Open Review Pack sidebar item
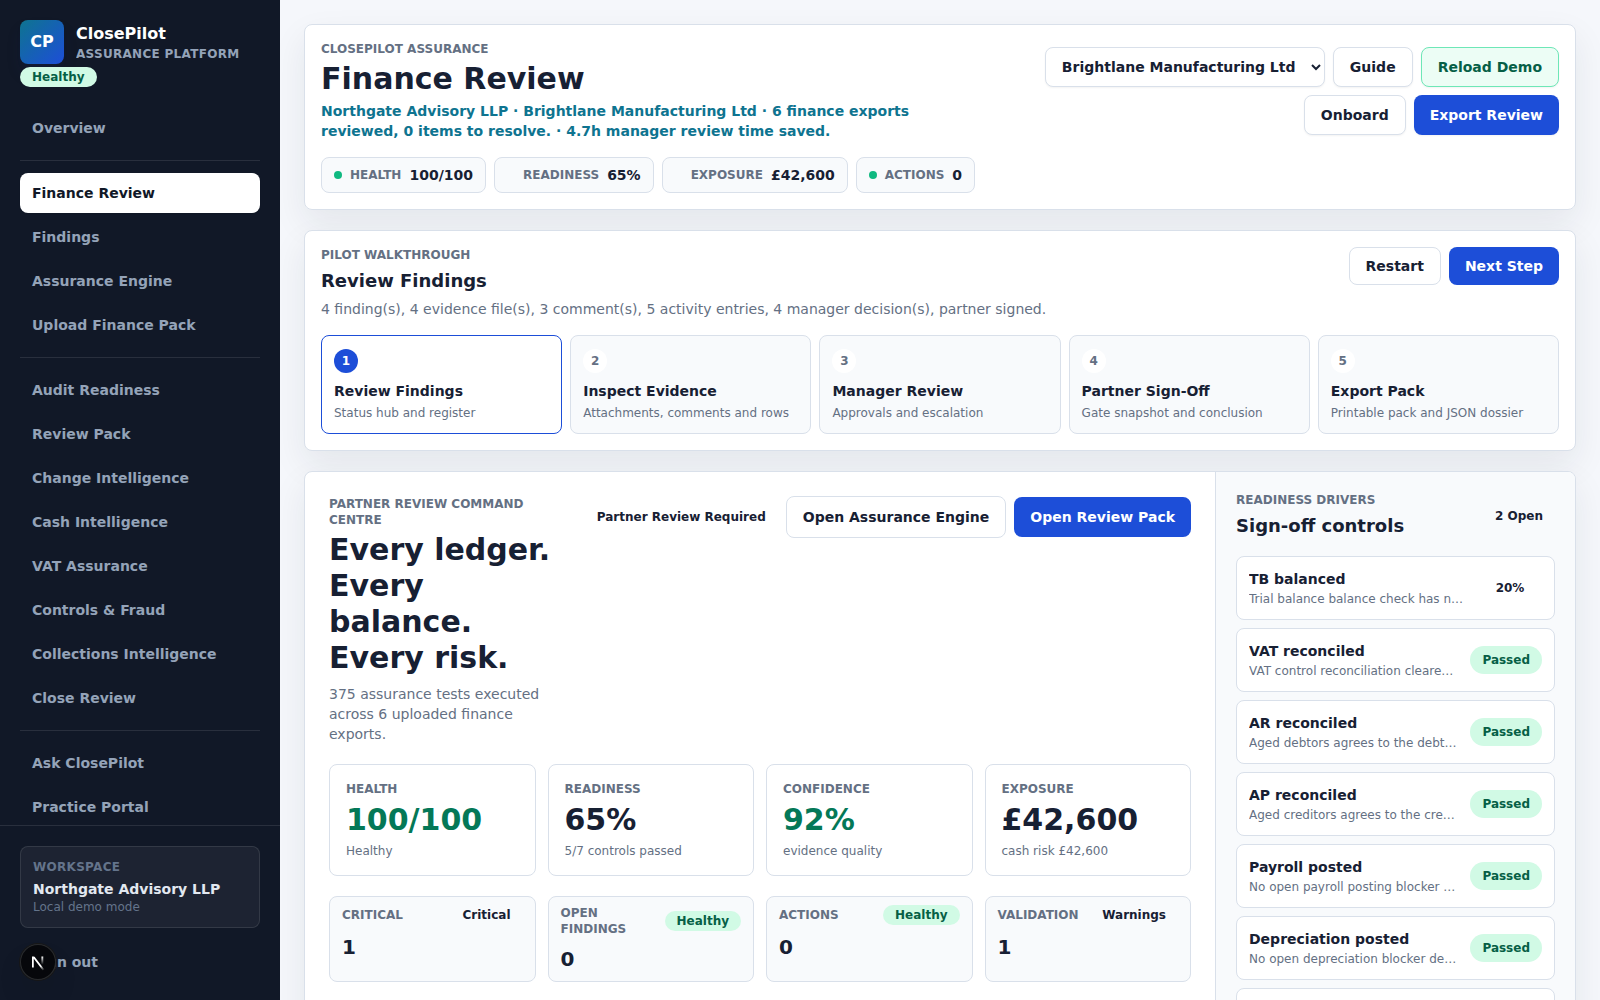This screenshot has width=1600, height=1000. 140,434
